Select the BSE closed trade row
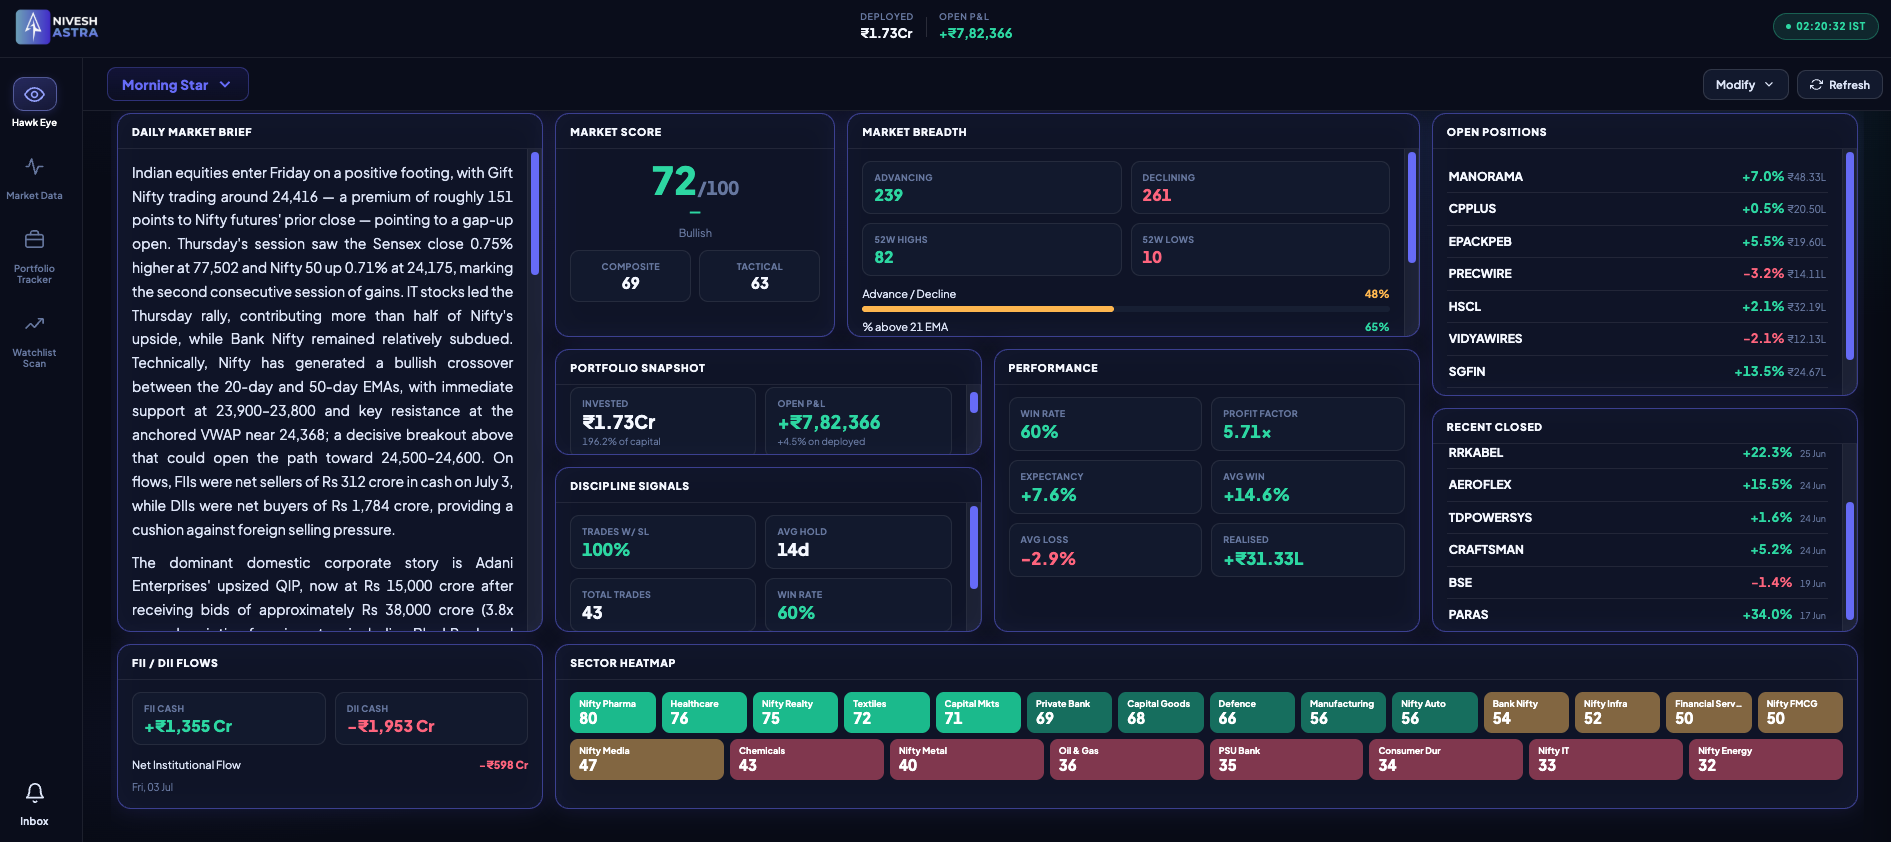 coord(1637,583)
